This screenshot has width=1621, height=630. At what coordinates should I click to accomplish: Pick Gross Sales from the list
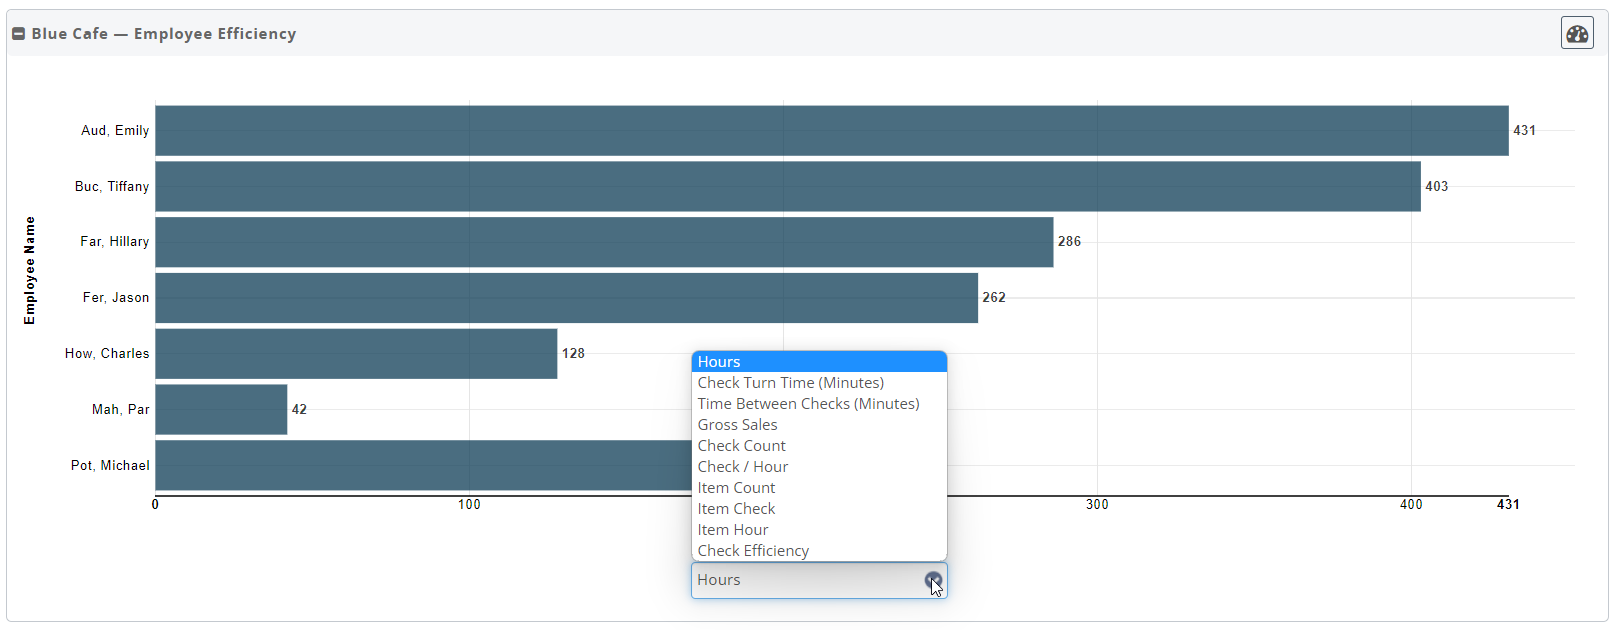[x=737, y=425]
